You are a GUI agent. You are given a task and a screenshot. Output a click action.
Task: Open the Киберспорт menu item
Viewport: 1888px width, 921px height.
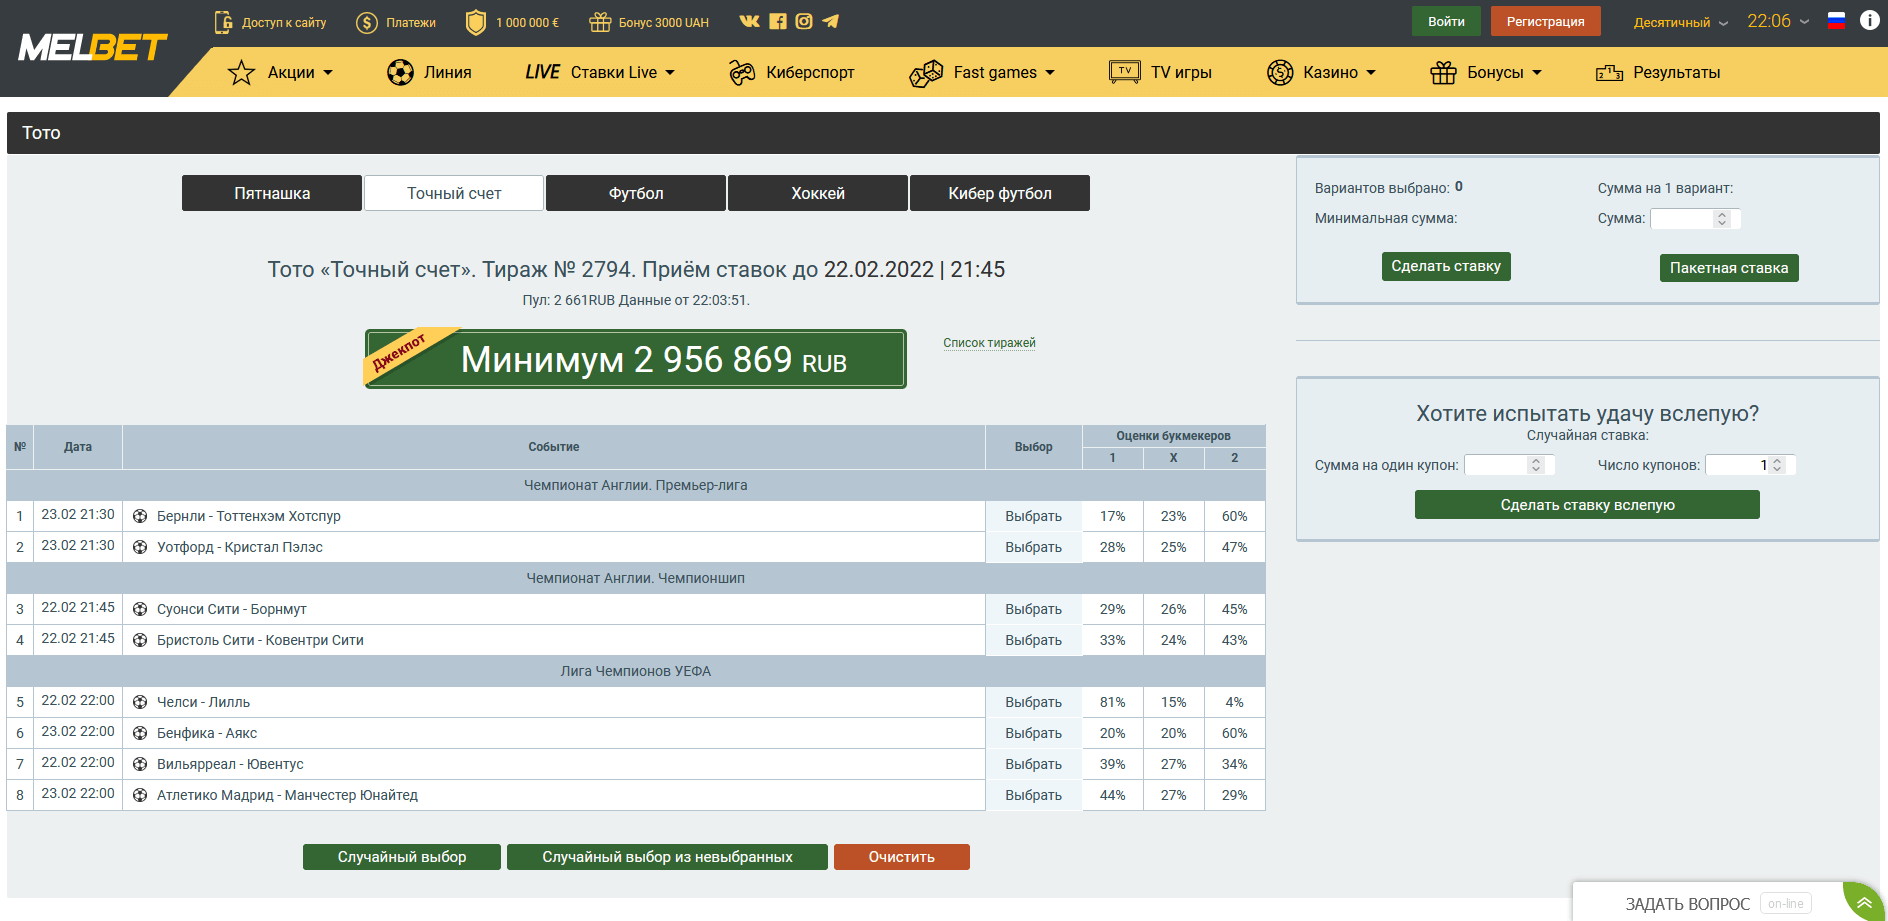click(x=791, y=72)
